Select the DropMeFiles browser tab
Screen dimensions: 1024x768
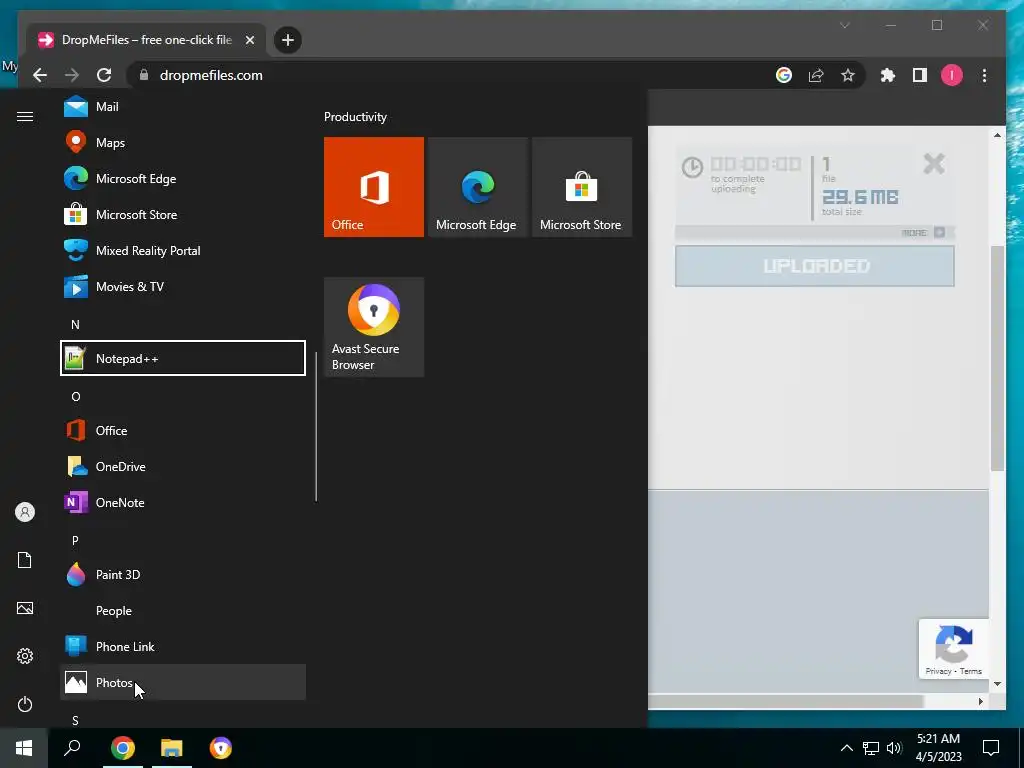(146, 40)
